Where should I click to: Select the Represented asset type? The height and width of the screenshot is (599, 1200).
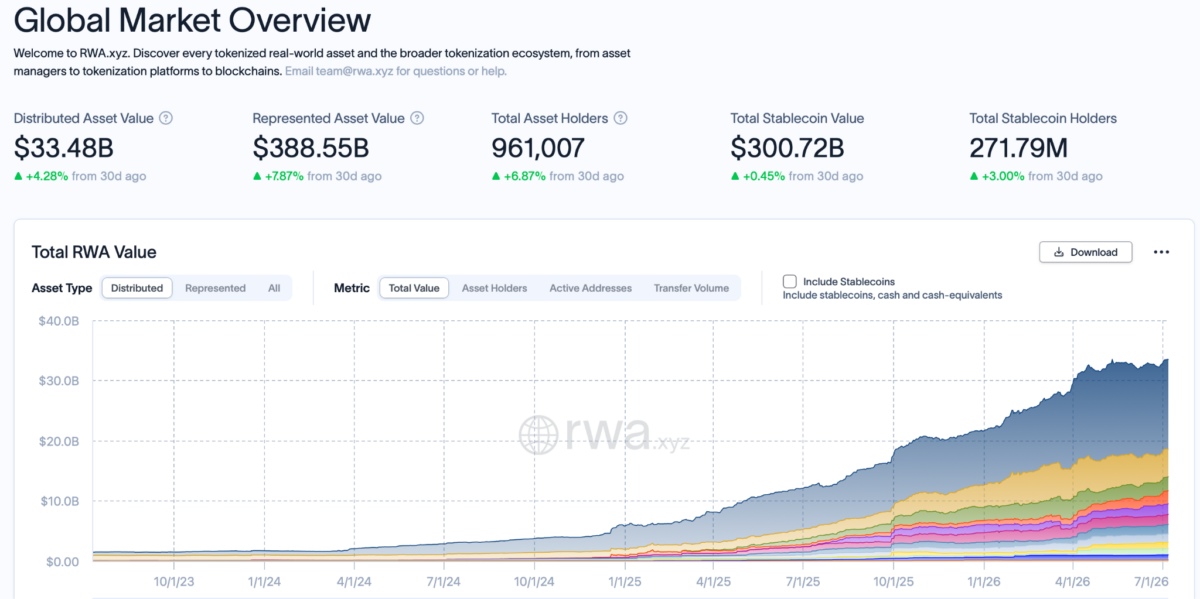click(x=215, y=288)
